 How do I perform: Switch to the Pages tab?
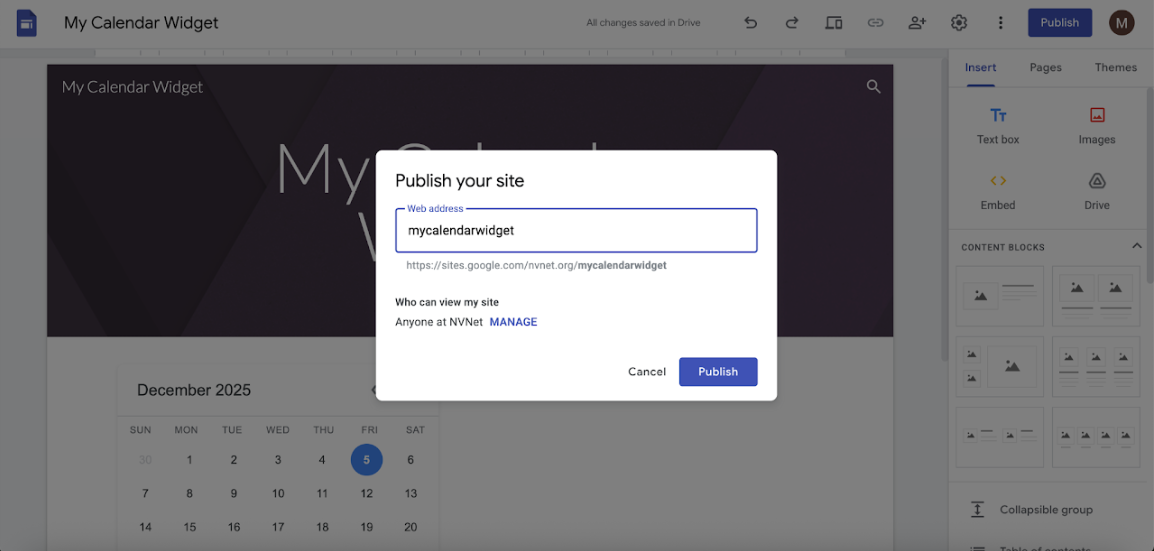1045,67
